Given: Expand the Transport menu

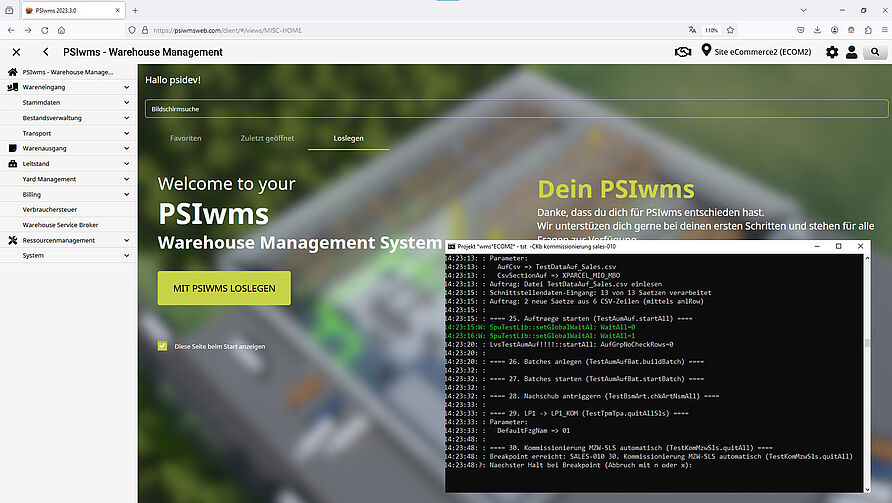Looking at the screenshot, I should coord(126,133).
